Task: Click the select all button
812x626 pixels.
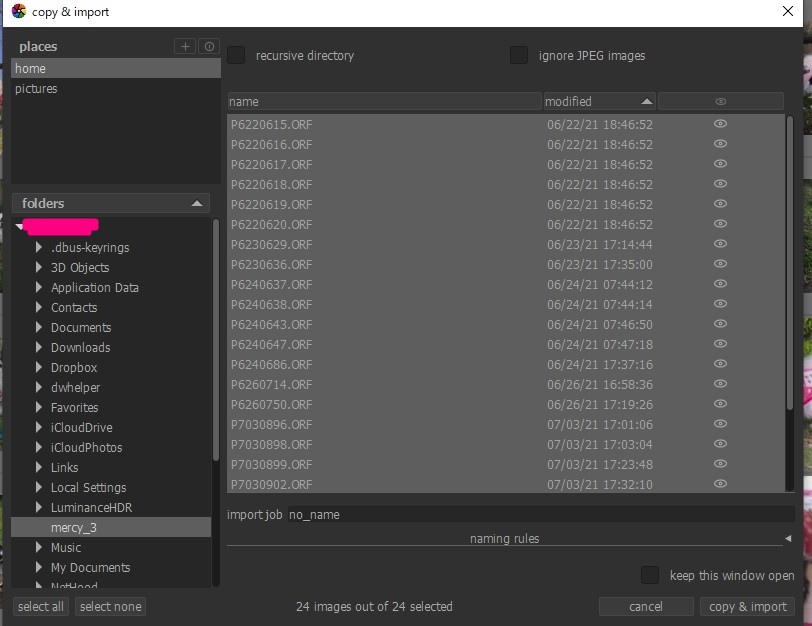Action: (41, 606)
